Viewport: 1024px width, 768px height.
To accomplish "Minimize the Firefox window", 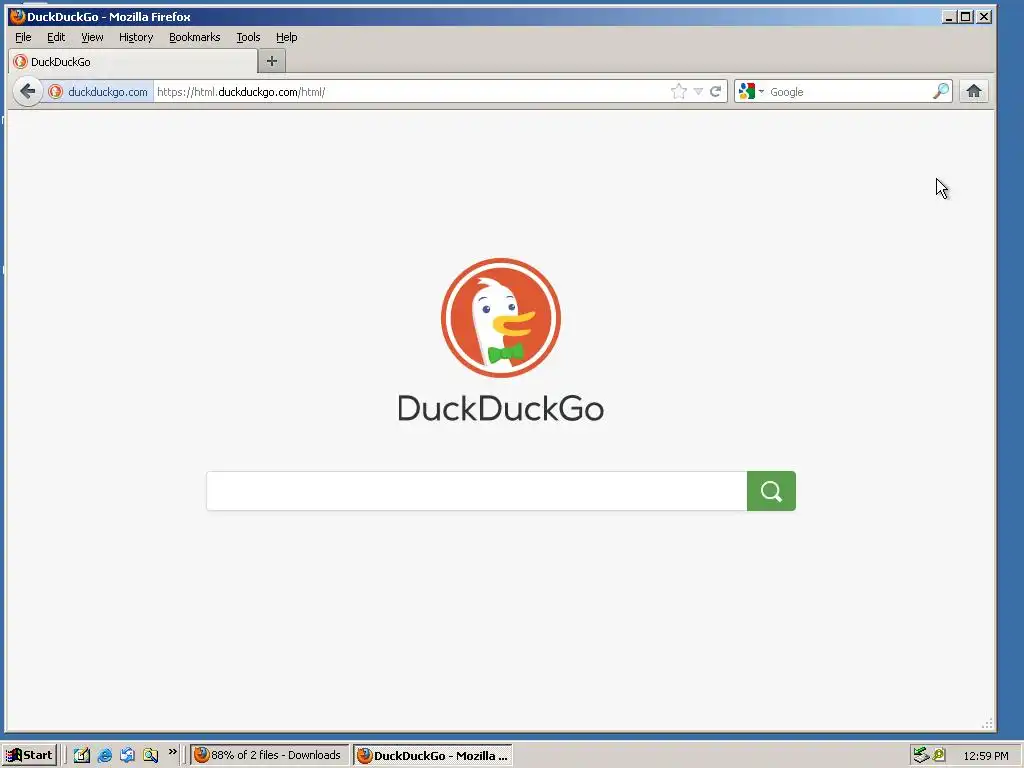I will tap(950, 16).
